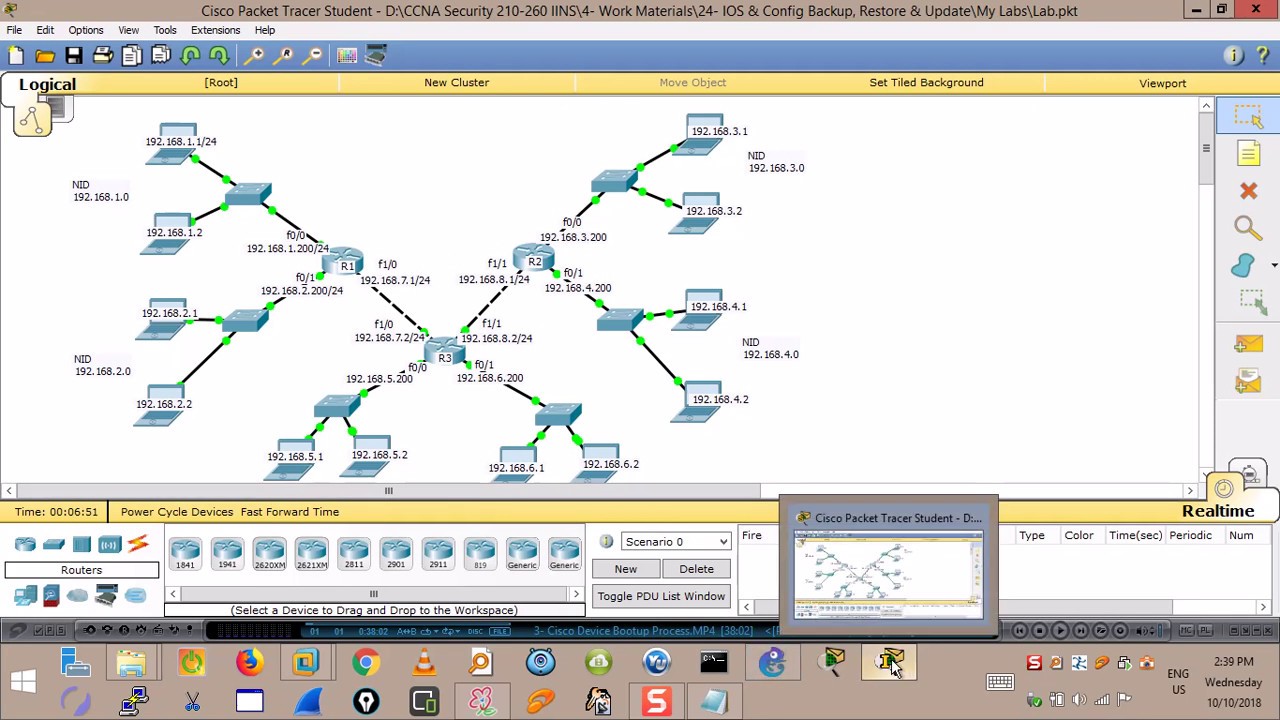Viewport: 1280px width, 720px height.
Task: Select the Wireless Devices category icon
Action: point(110,544)
